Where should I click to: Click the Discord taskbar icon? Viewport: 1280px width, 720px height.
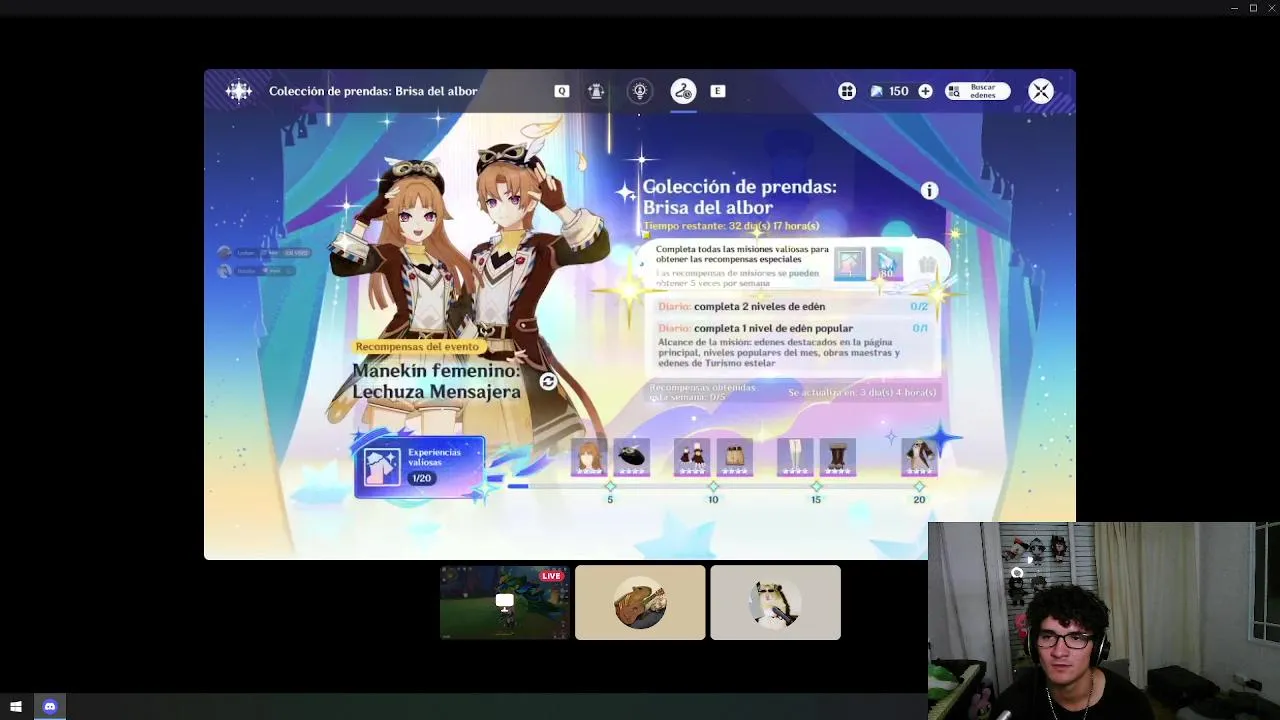(x=50, y=706)
